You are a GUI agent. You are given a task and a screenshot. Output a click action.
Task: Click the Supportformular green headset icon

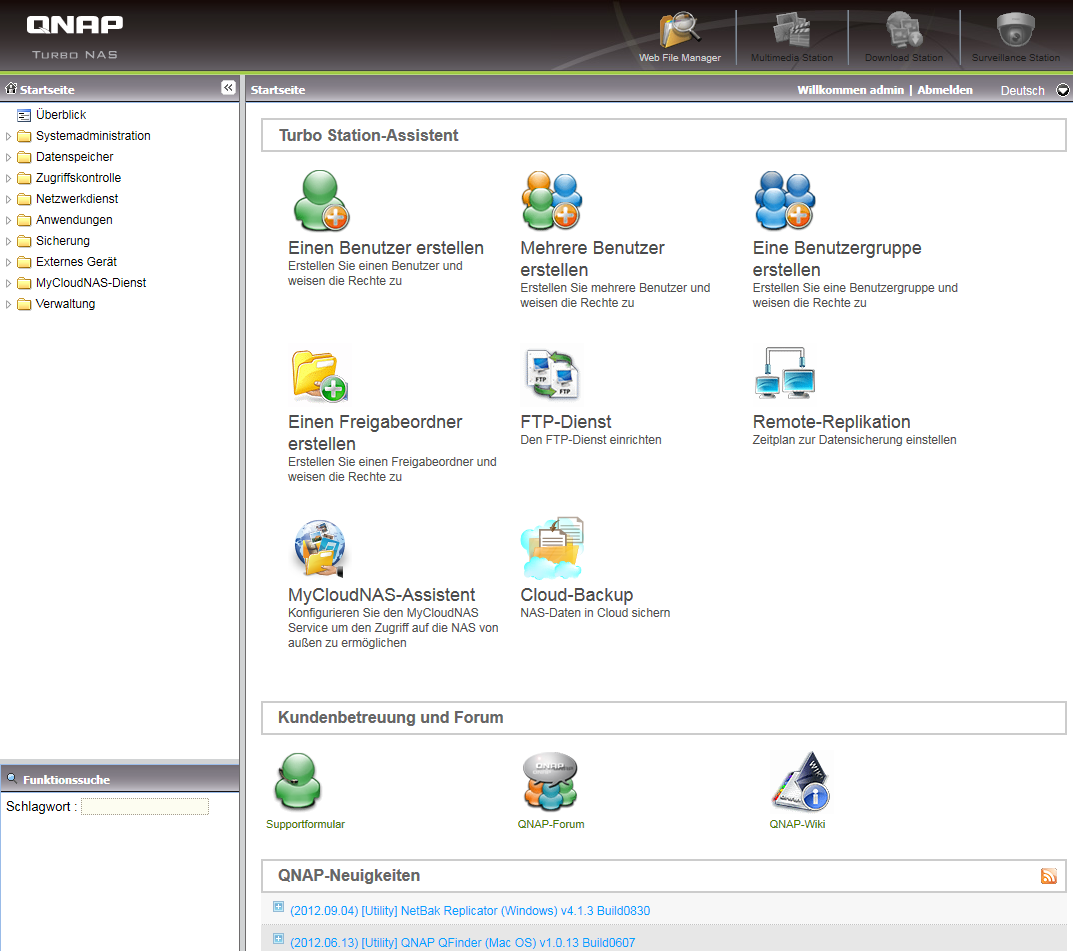[x=298, y=781]
